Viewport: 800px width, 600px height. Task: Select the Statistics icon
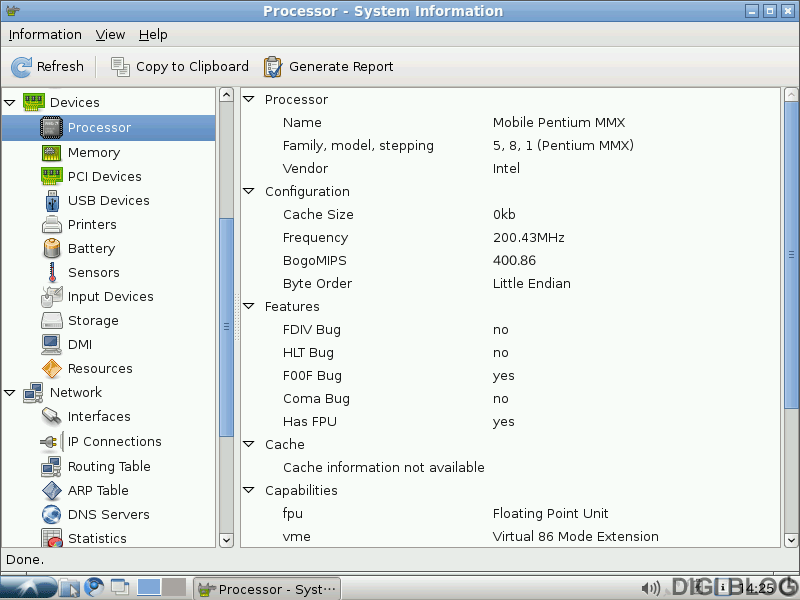52,538
